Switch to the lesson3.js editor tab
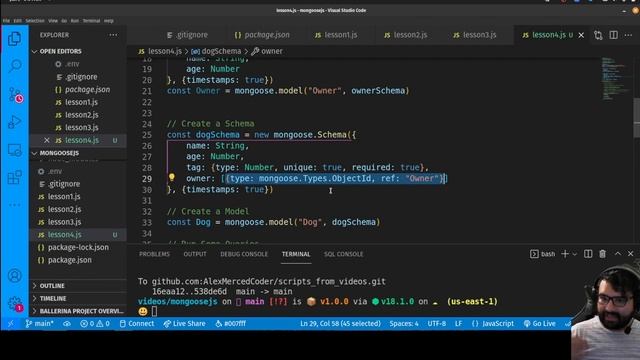Viewport: 640px width, 360px height. coord(475,35)
